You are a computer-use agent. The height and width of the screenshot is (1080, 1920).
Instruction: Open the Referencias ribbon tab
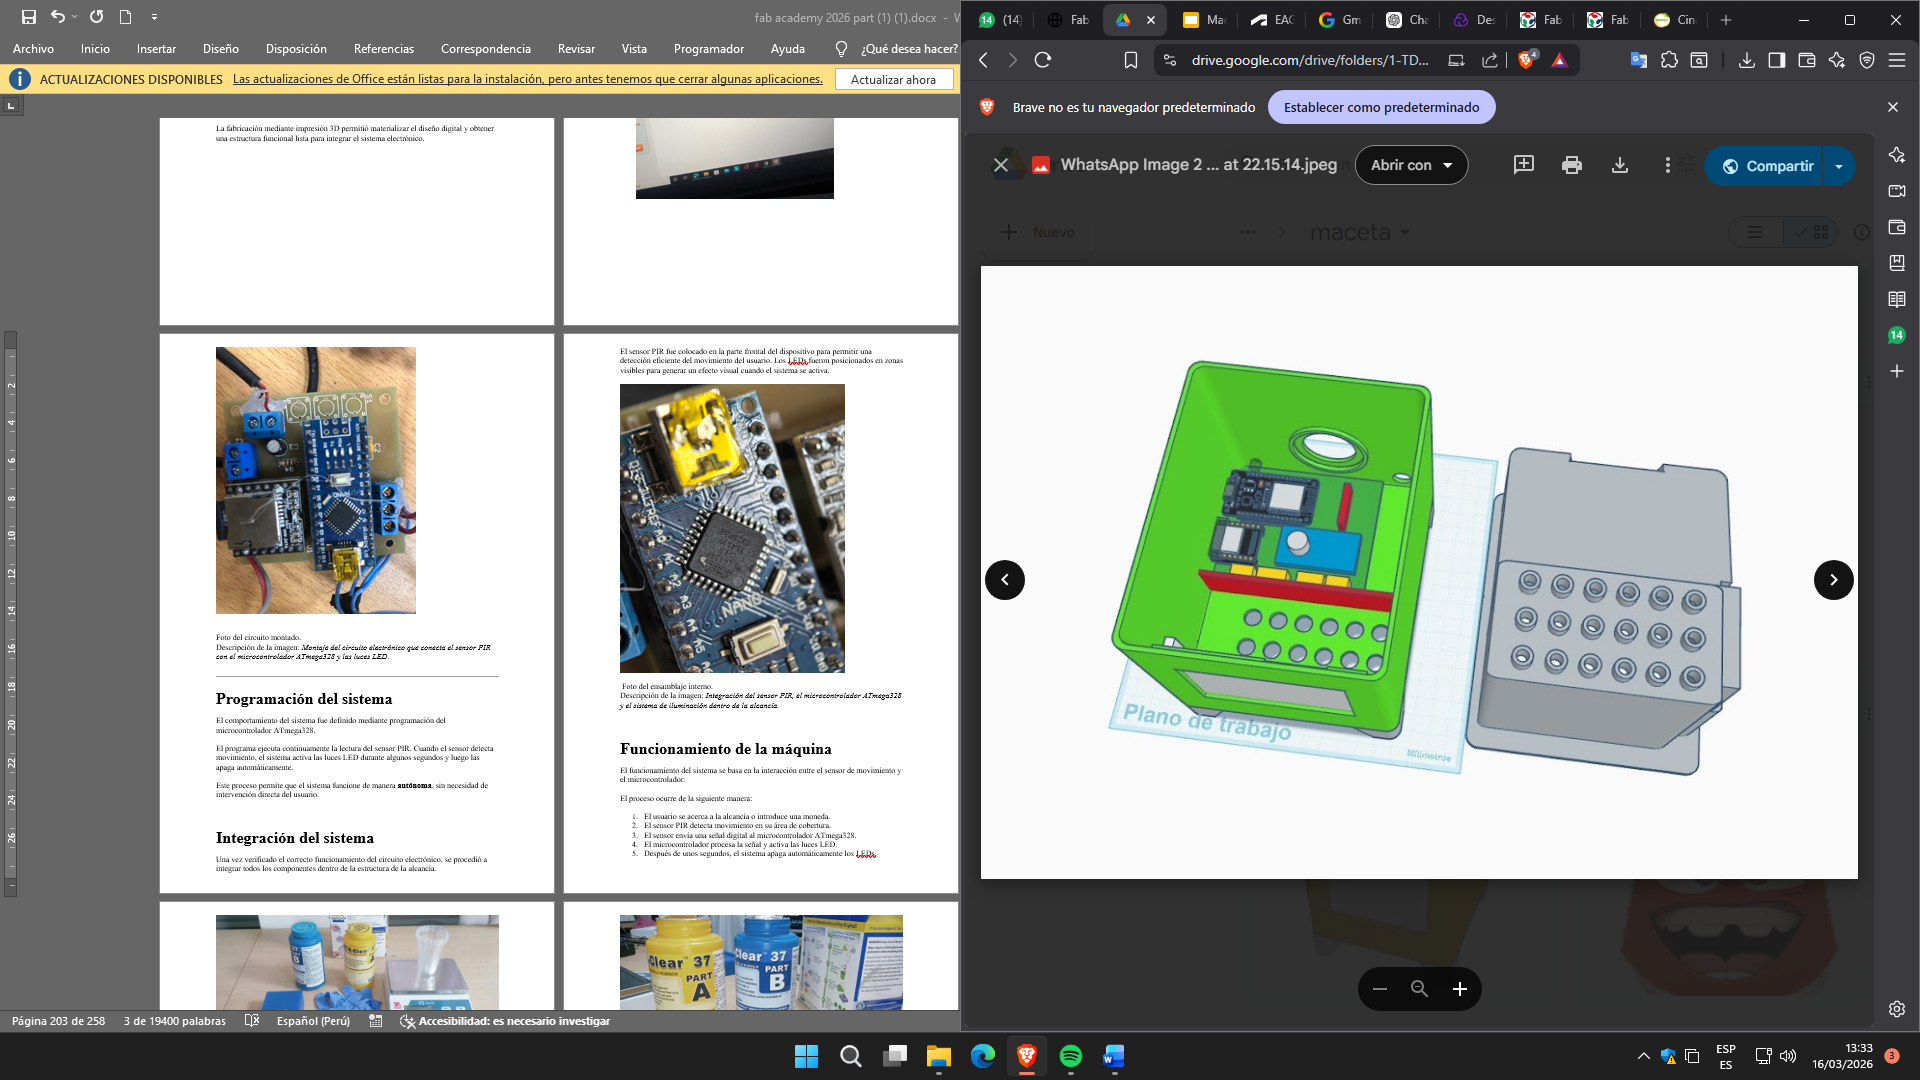click(x=383, y=49)
